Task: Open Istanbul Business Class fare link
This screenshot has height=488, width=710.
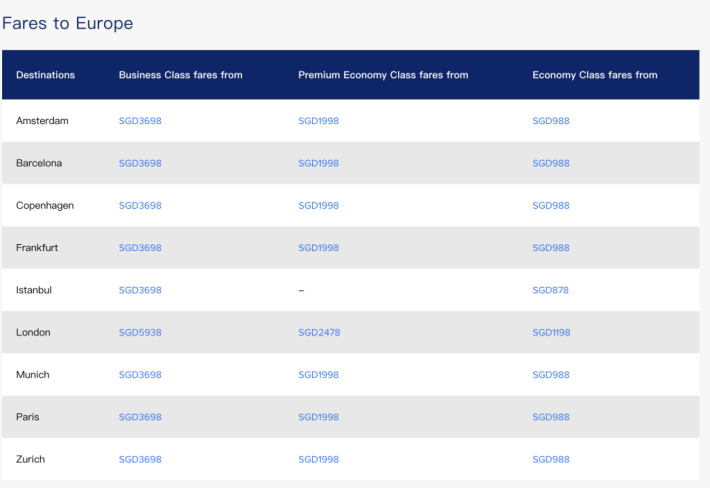Action: [140, 290]
